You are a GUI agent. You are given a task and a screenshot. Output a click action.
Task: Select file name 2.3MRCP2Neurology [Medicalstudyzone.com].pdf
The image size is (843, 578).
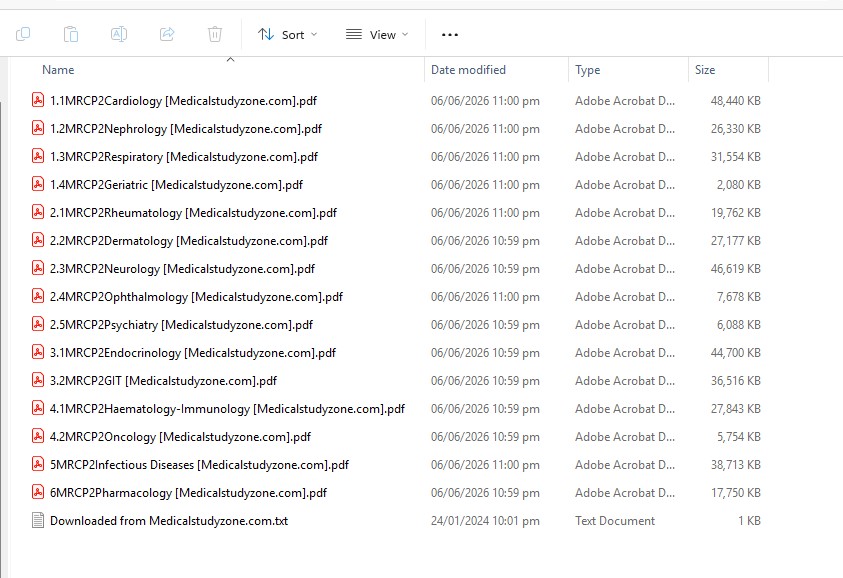click(x=182, y=269)
